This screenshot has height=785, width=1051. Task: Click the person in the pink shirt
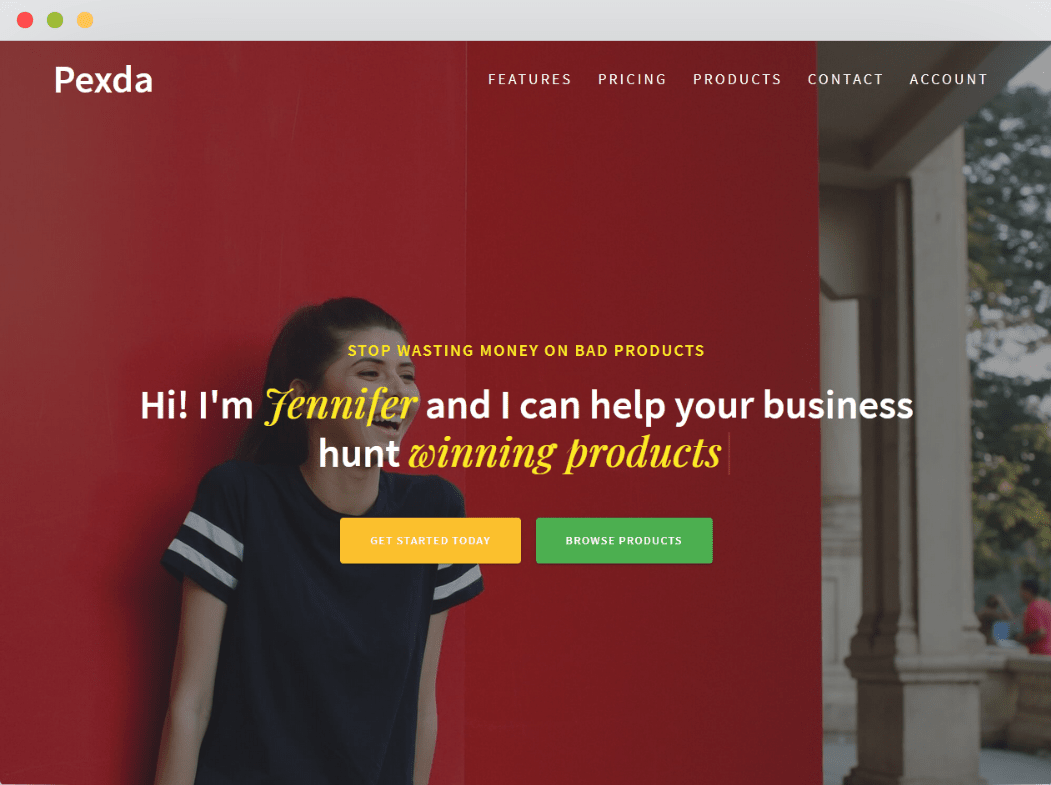coord(1036,617)
